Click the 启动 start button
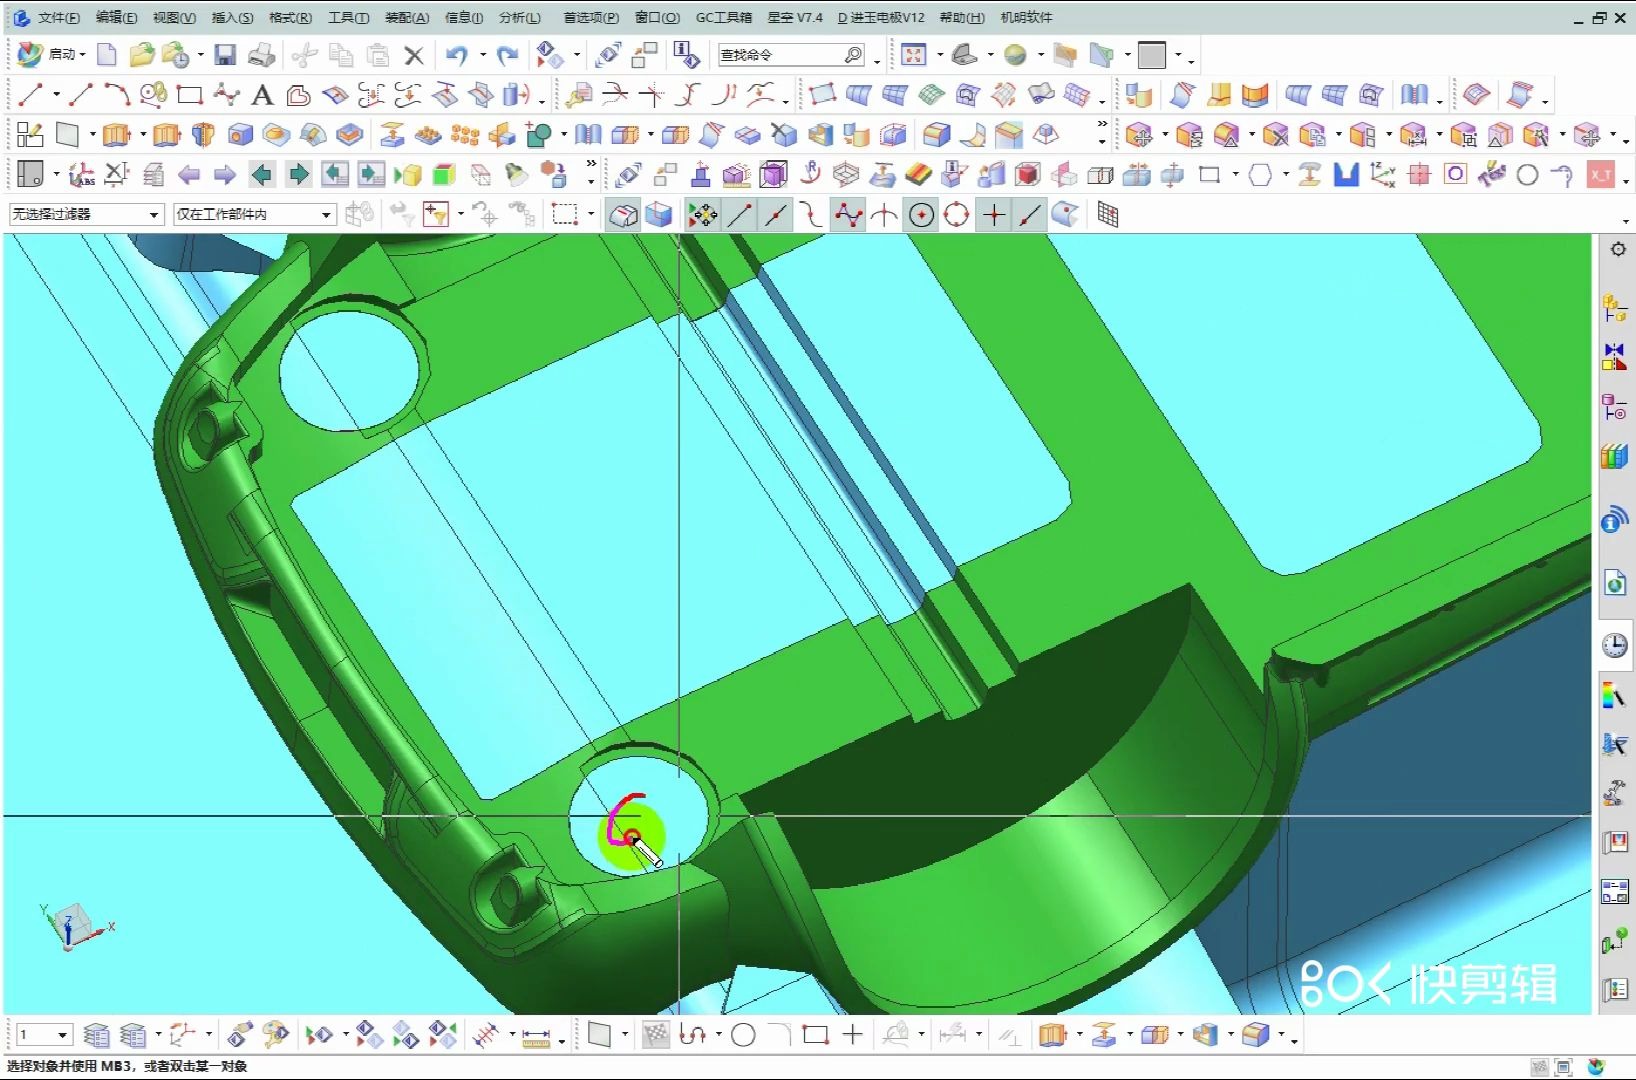The width and height of the screenshot is (1636, 1080). [52, 54]
